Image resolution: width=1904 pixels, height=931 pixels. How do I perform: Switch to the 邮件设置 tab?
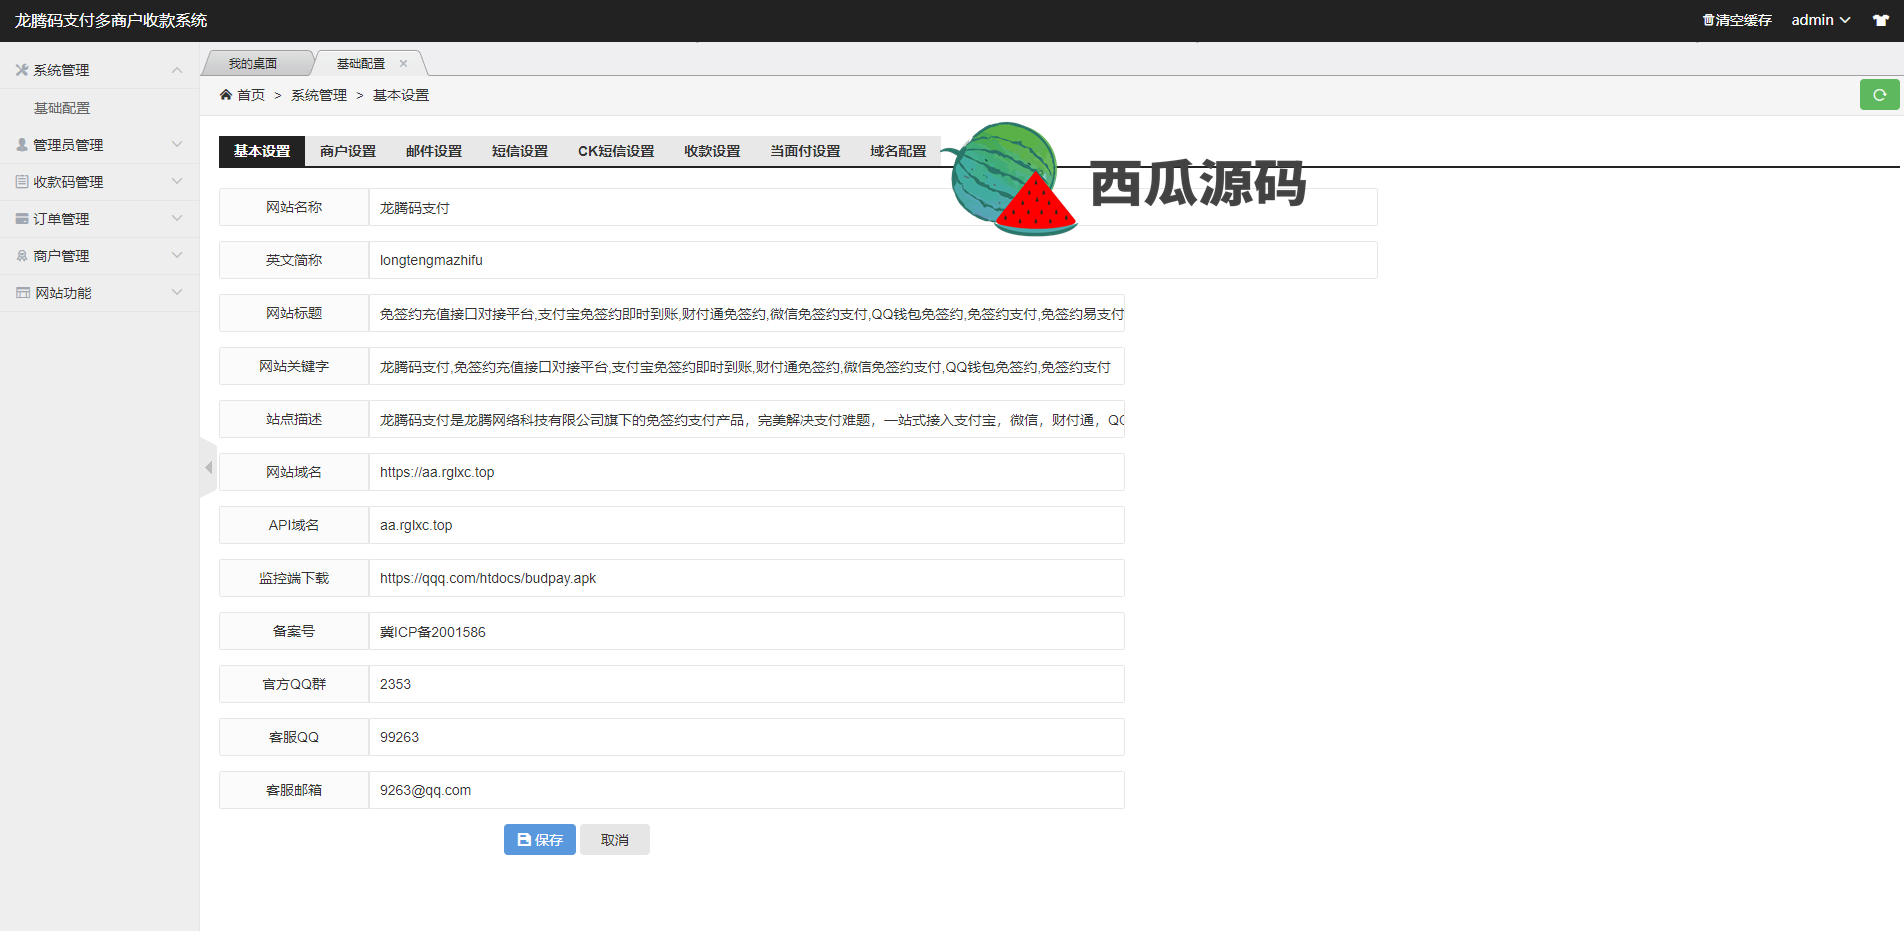pyautogui.click(x=434, y=151)
